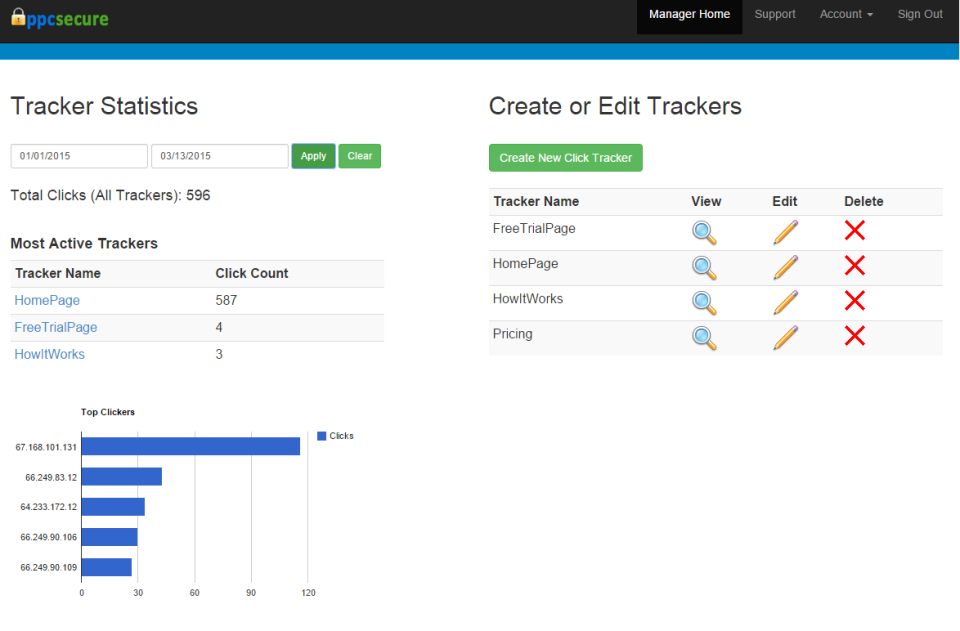Screen dimensions: 960x631
Task: Edit the HowItWorks tracker pencil icon
Action: click(x=786, y=302)
